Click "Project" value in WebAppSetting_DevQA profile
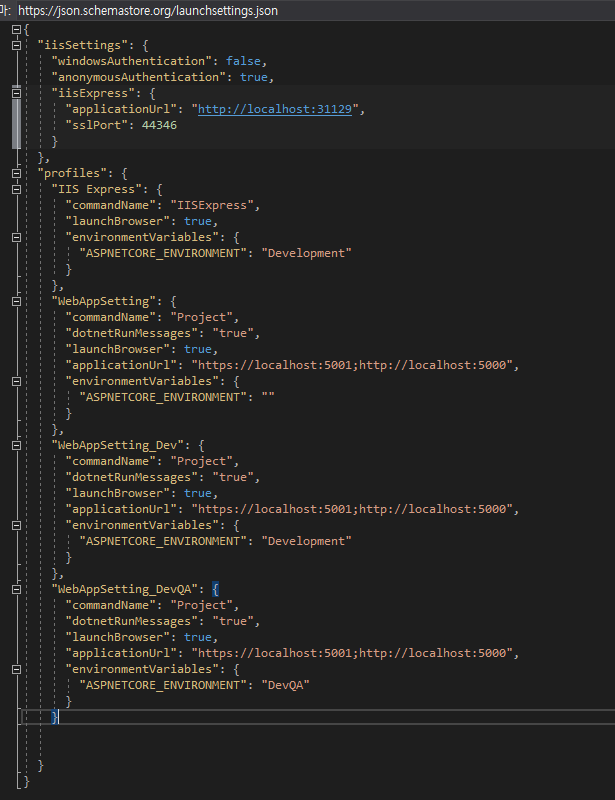Image resolution: width=615 pixels, height=800 pixels. tap(202, 605)
